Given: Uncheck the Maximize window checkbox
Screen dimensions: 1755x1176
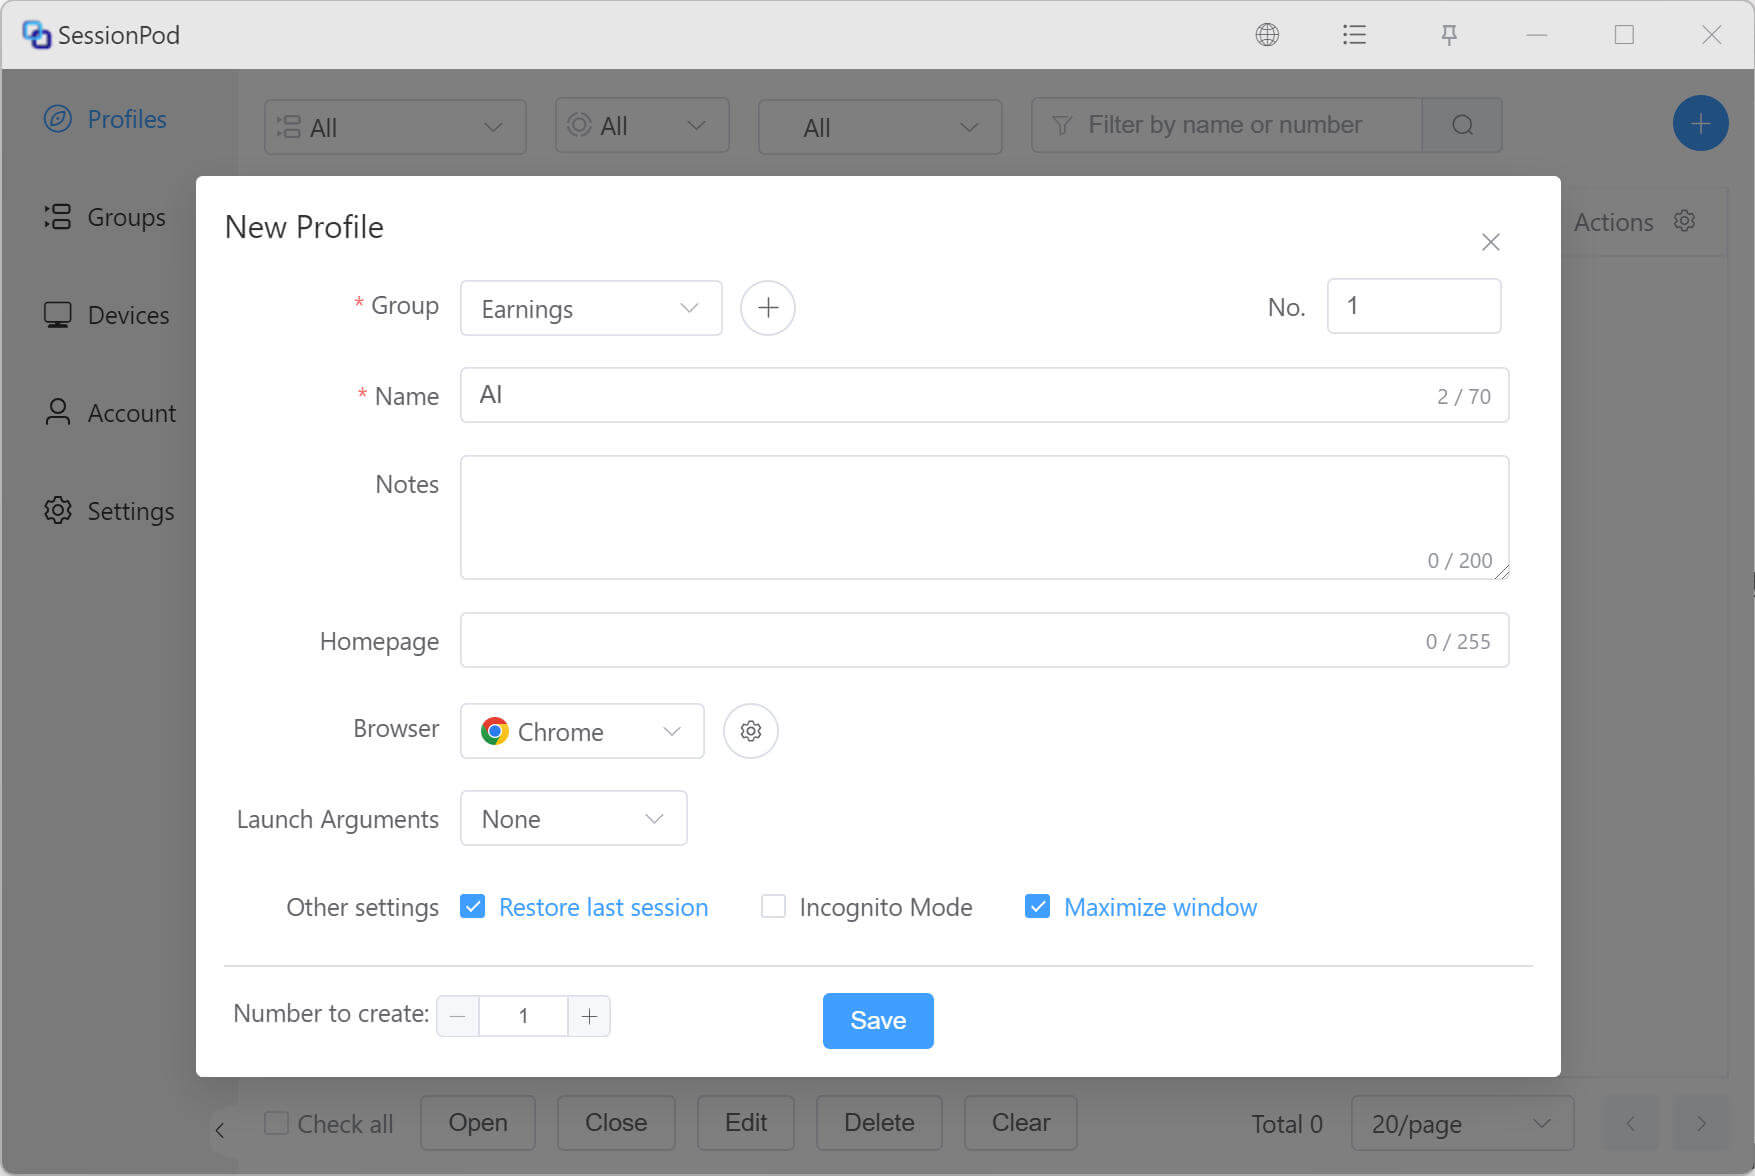Looking at the screenshot, I should click(x=1037, y=906).
